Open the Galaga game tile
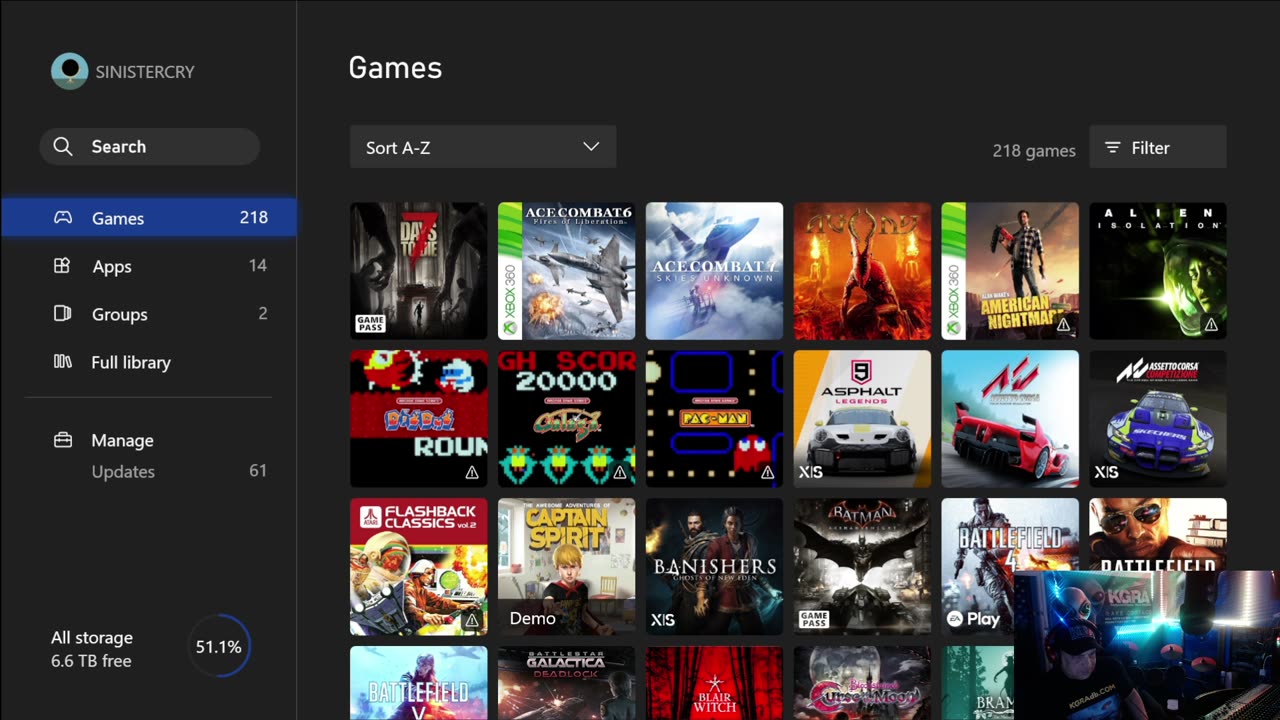The height and width of the screenshot is (720, 1280). point(567,419)
